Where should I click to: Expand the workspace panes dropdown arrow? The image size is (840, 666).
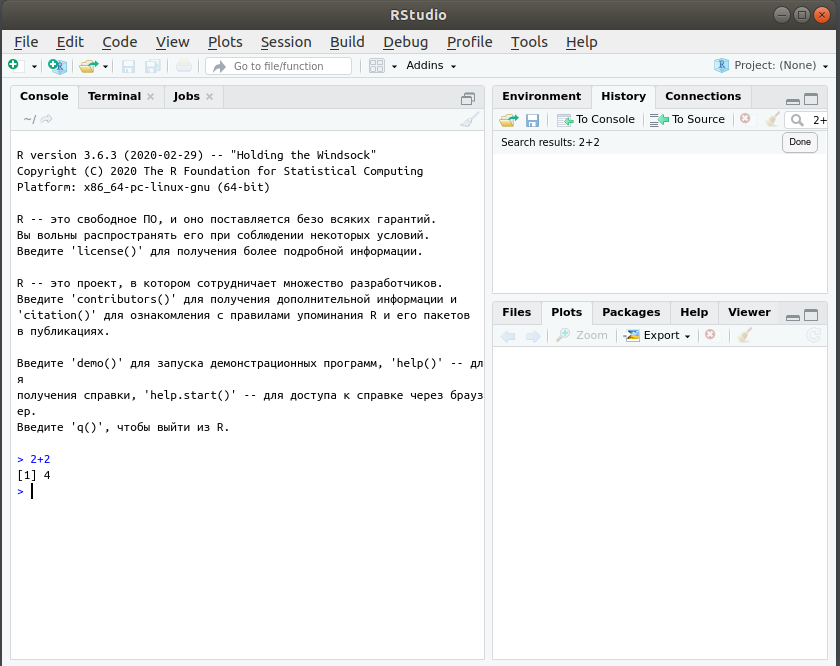pos(394,66)
